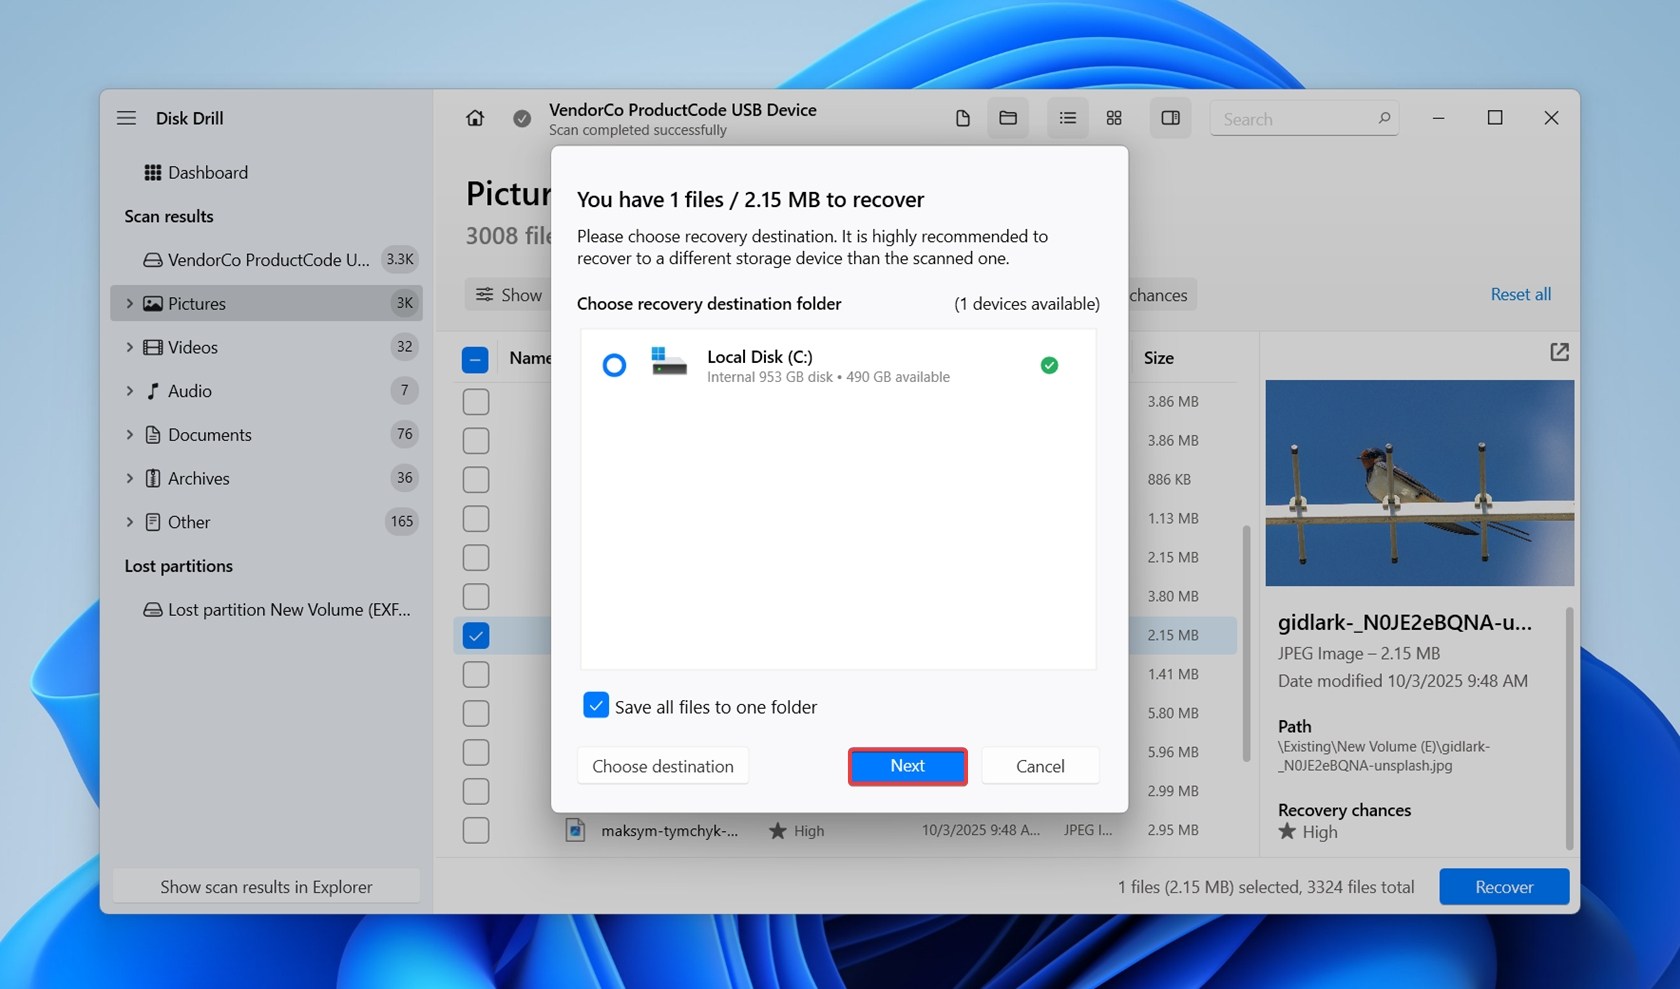Click the Home icon in toolbar
Screen dimensions: 1680x989
point(475,118)
